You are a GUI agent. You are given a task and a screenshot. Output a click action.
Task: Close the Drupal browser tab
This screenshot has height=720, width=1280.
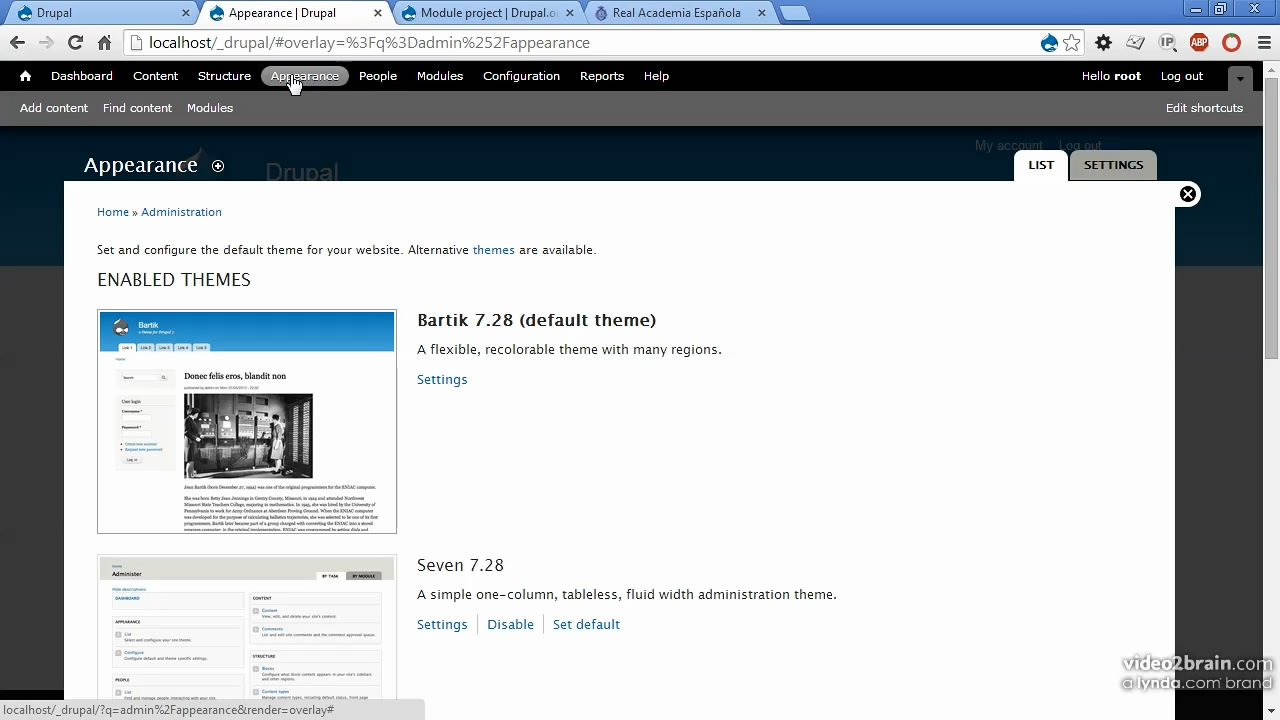[x=186, y=13]
